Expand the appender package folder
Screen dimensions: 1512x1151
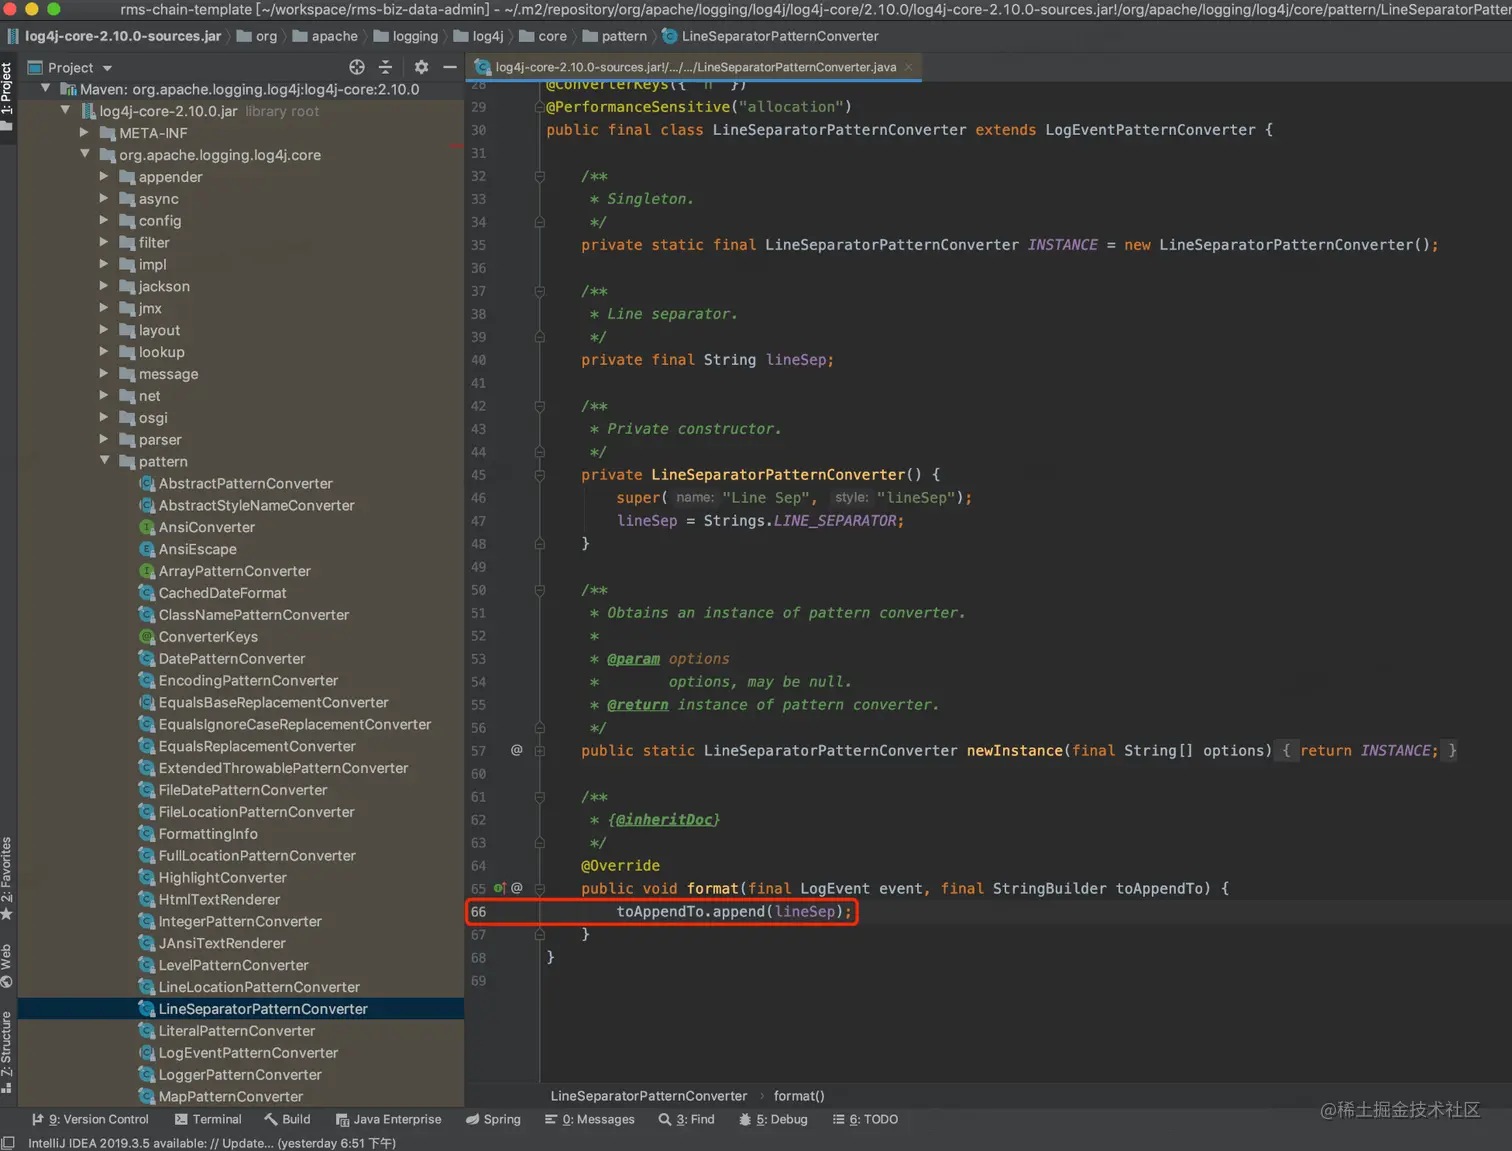pyautogui.click(x=104, y=177)
